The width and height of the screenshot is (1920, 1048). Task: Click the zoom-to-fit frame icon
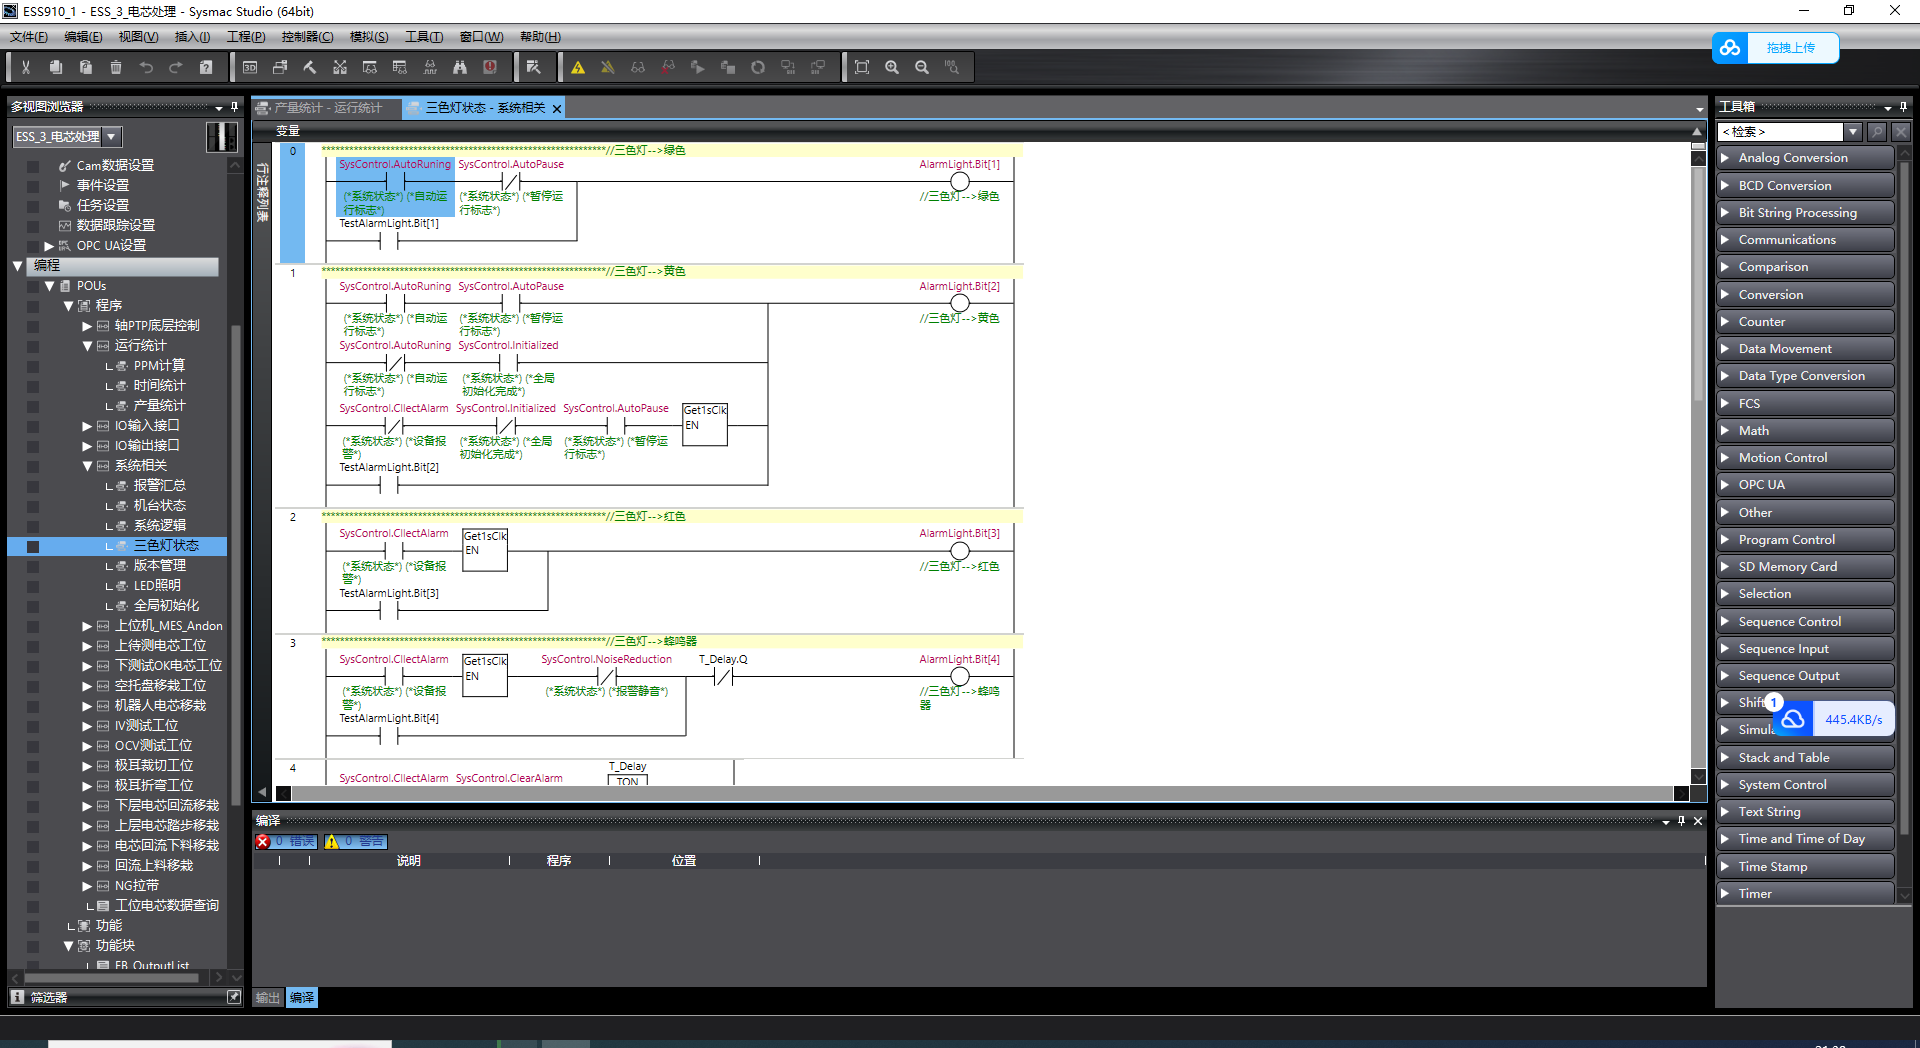click(x=862, y=67)
